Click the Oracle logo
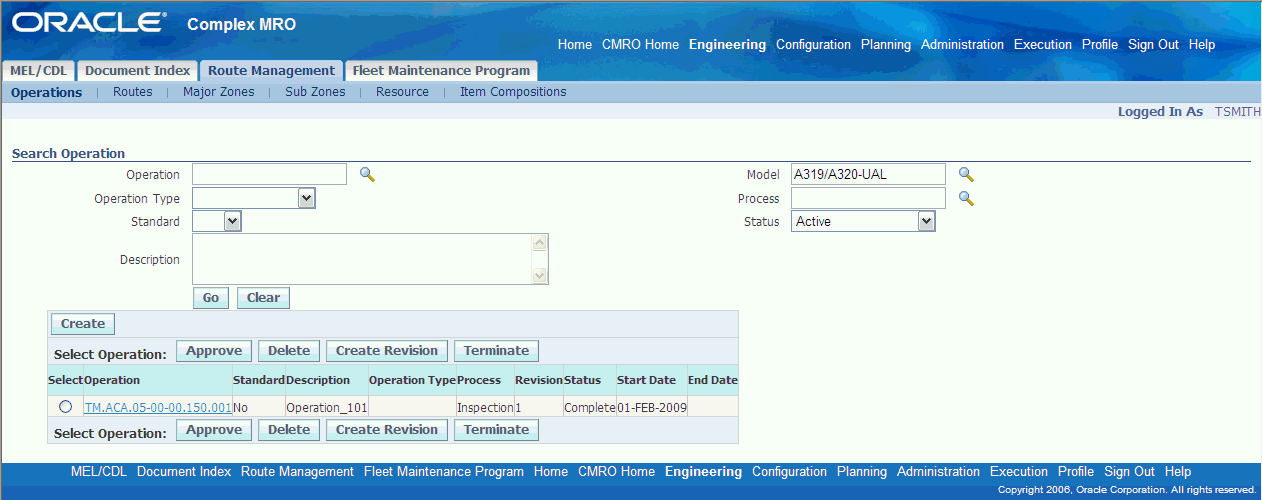 point(89,22)
